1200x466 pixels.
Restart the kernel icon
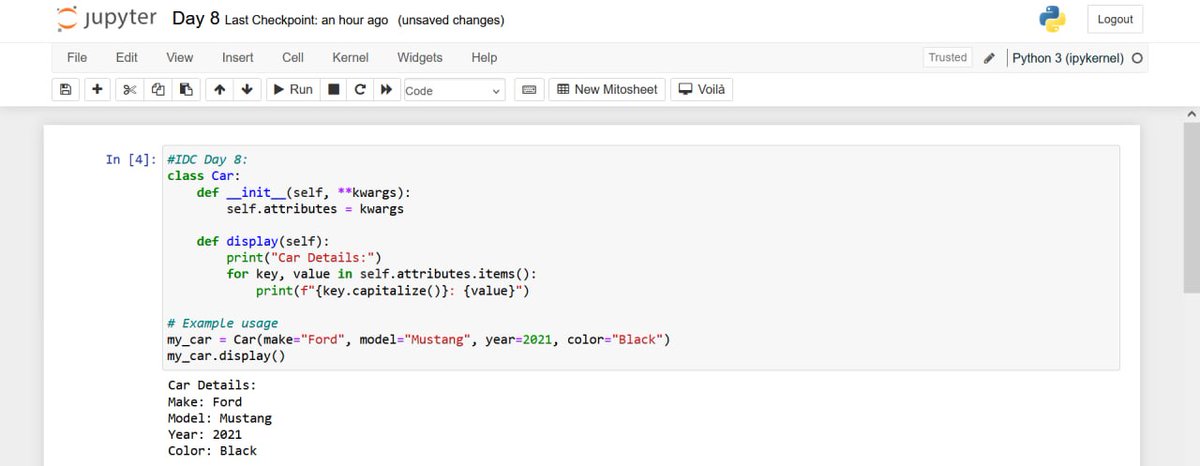[360, 90]
